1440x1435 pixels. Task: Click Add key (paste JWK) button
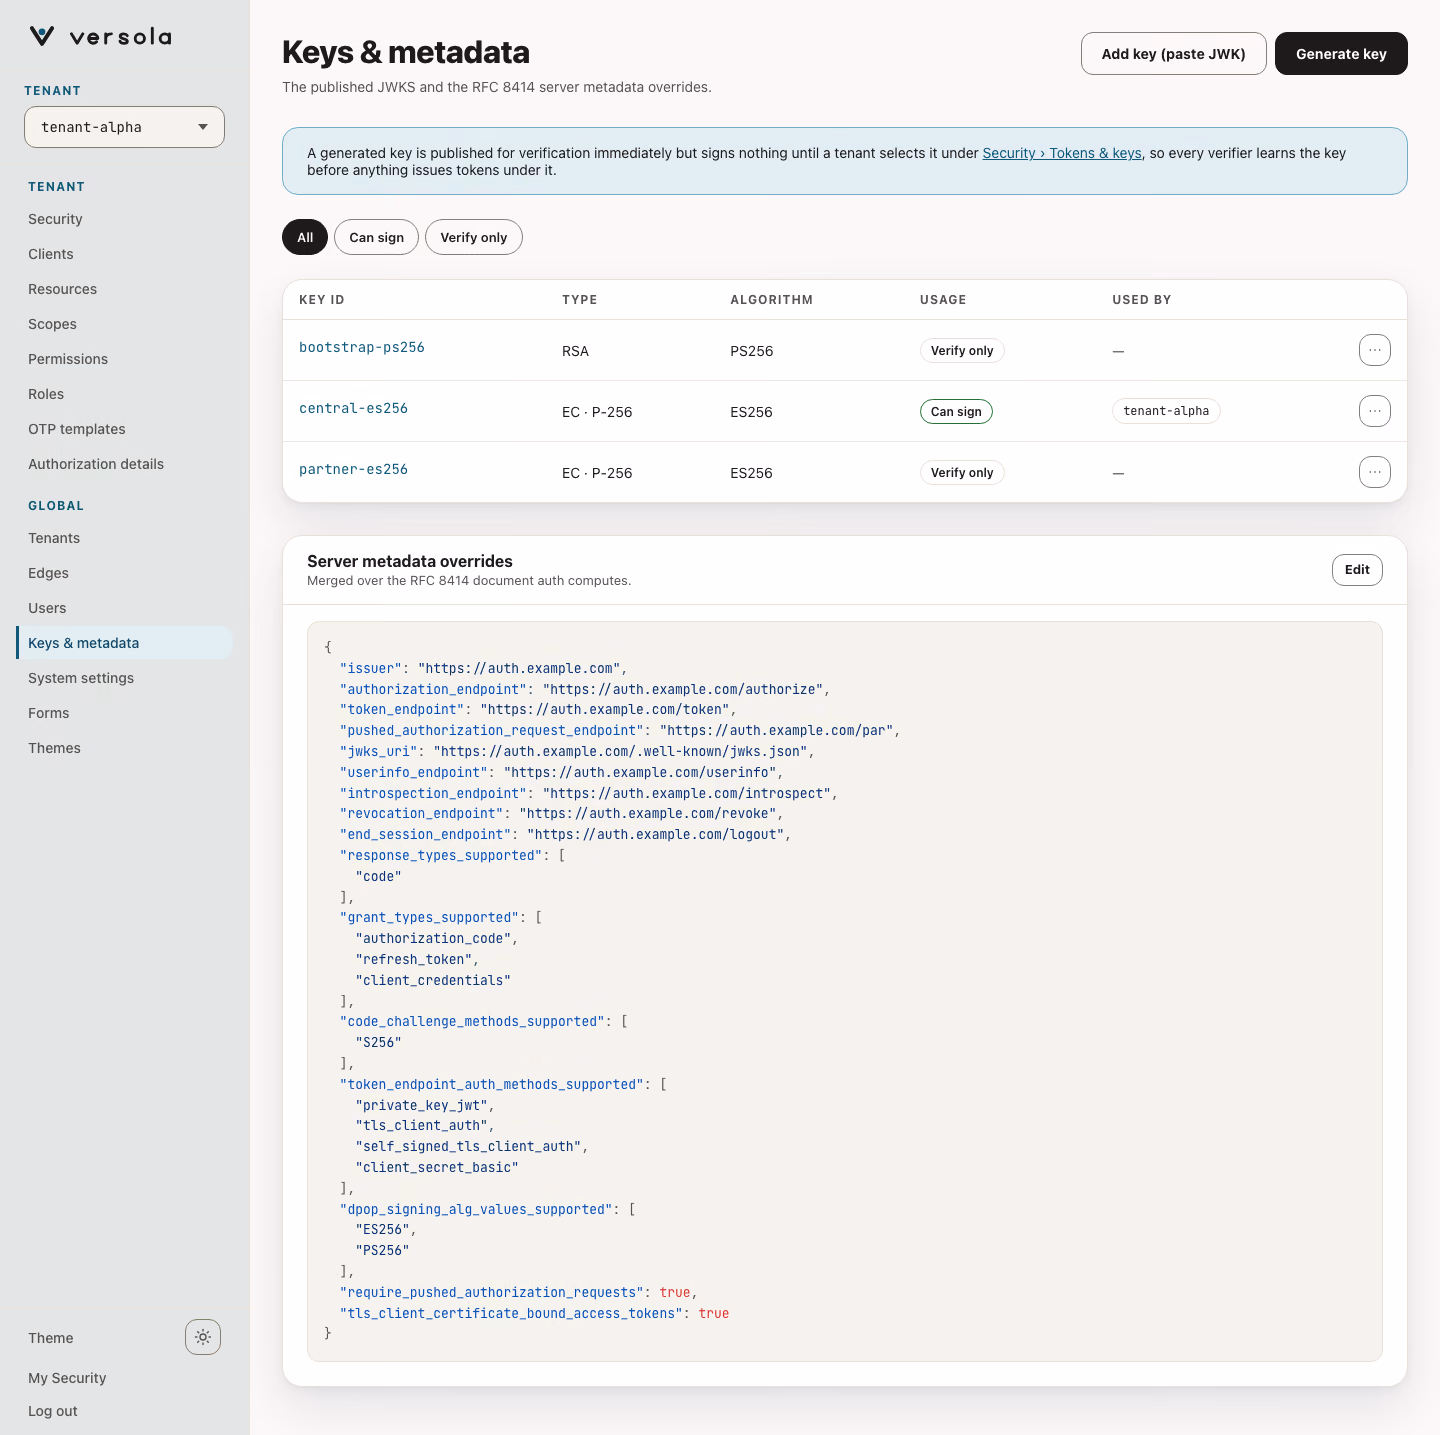(x=1173, y=54)
